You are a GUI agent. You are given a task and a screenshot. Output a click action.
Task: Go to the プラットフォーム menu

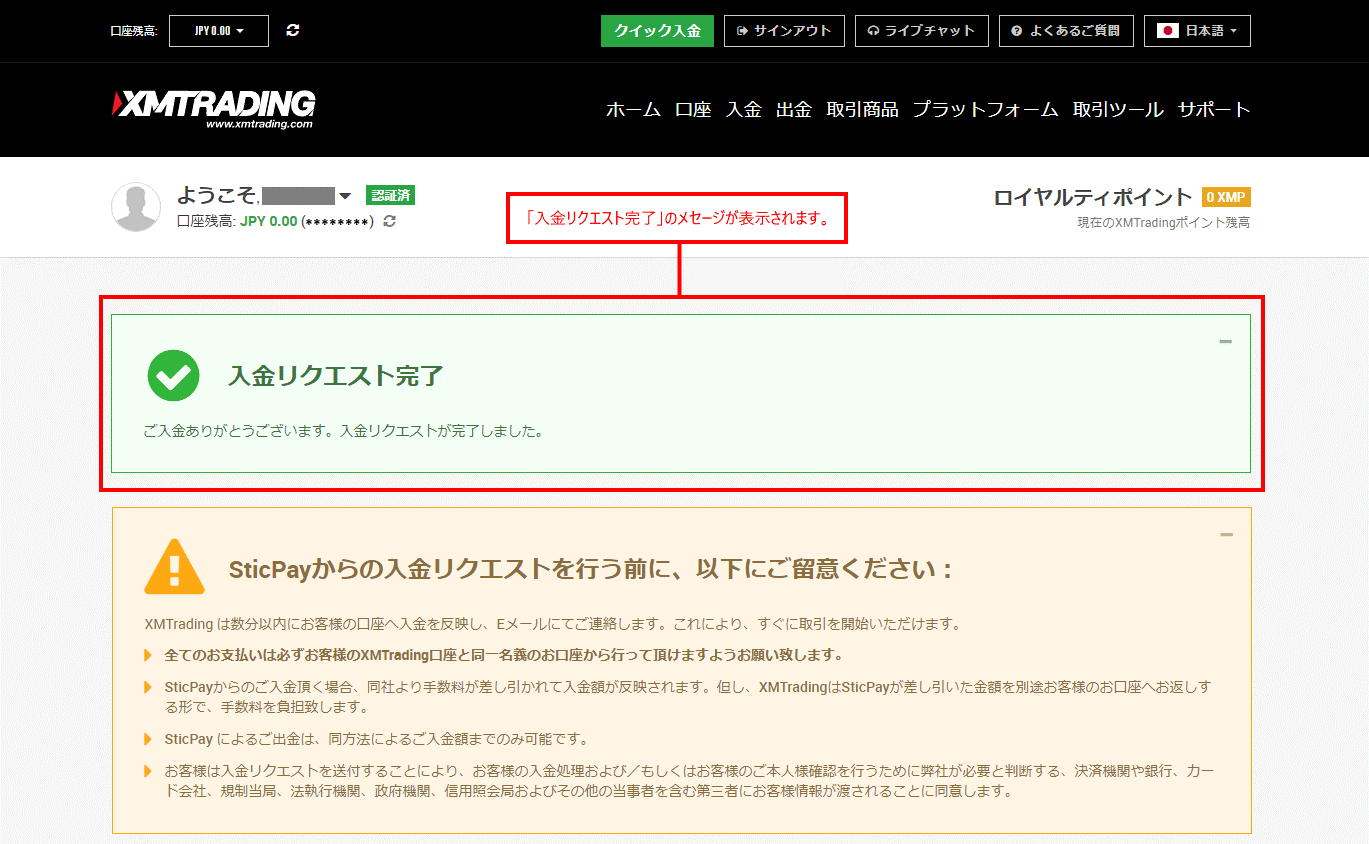(984, 110)
